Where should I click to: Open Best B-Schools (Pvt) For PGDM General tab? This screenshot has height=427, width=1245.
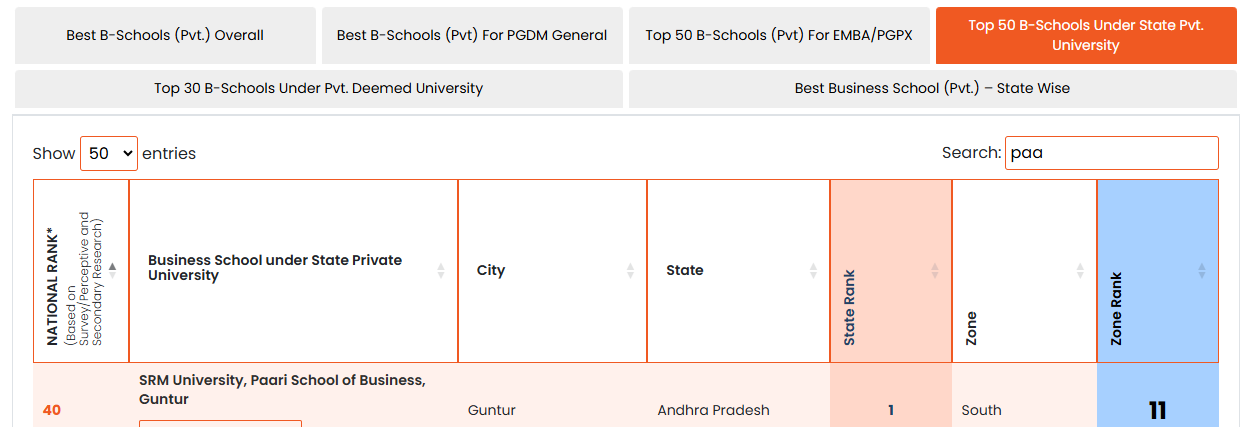pyautogui.click(x=472, y=35)
